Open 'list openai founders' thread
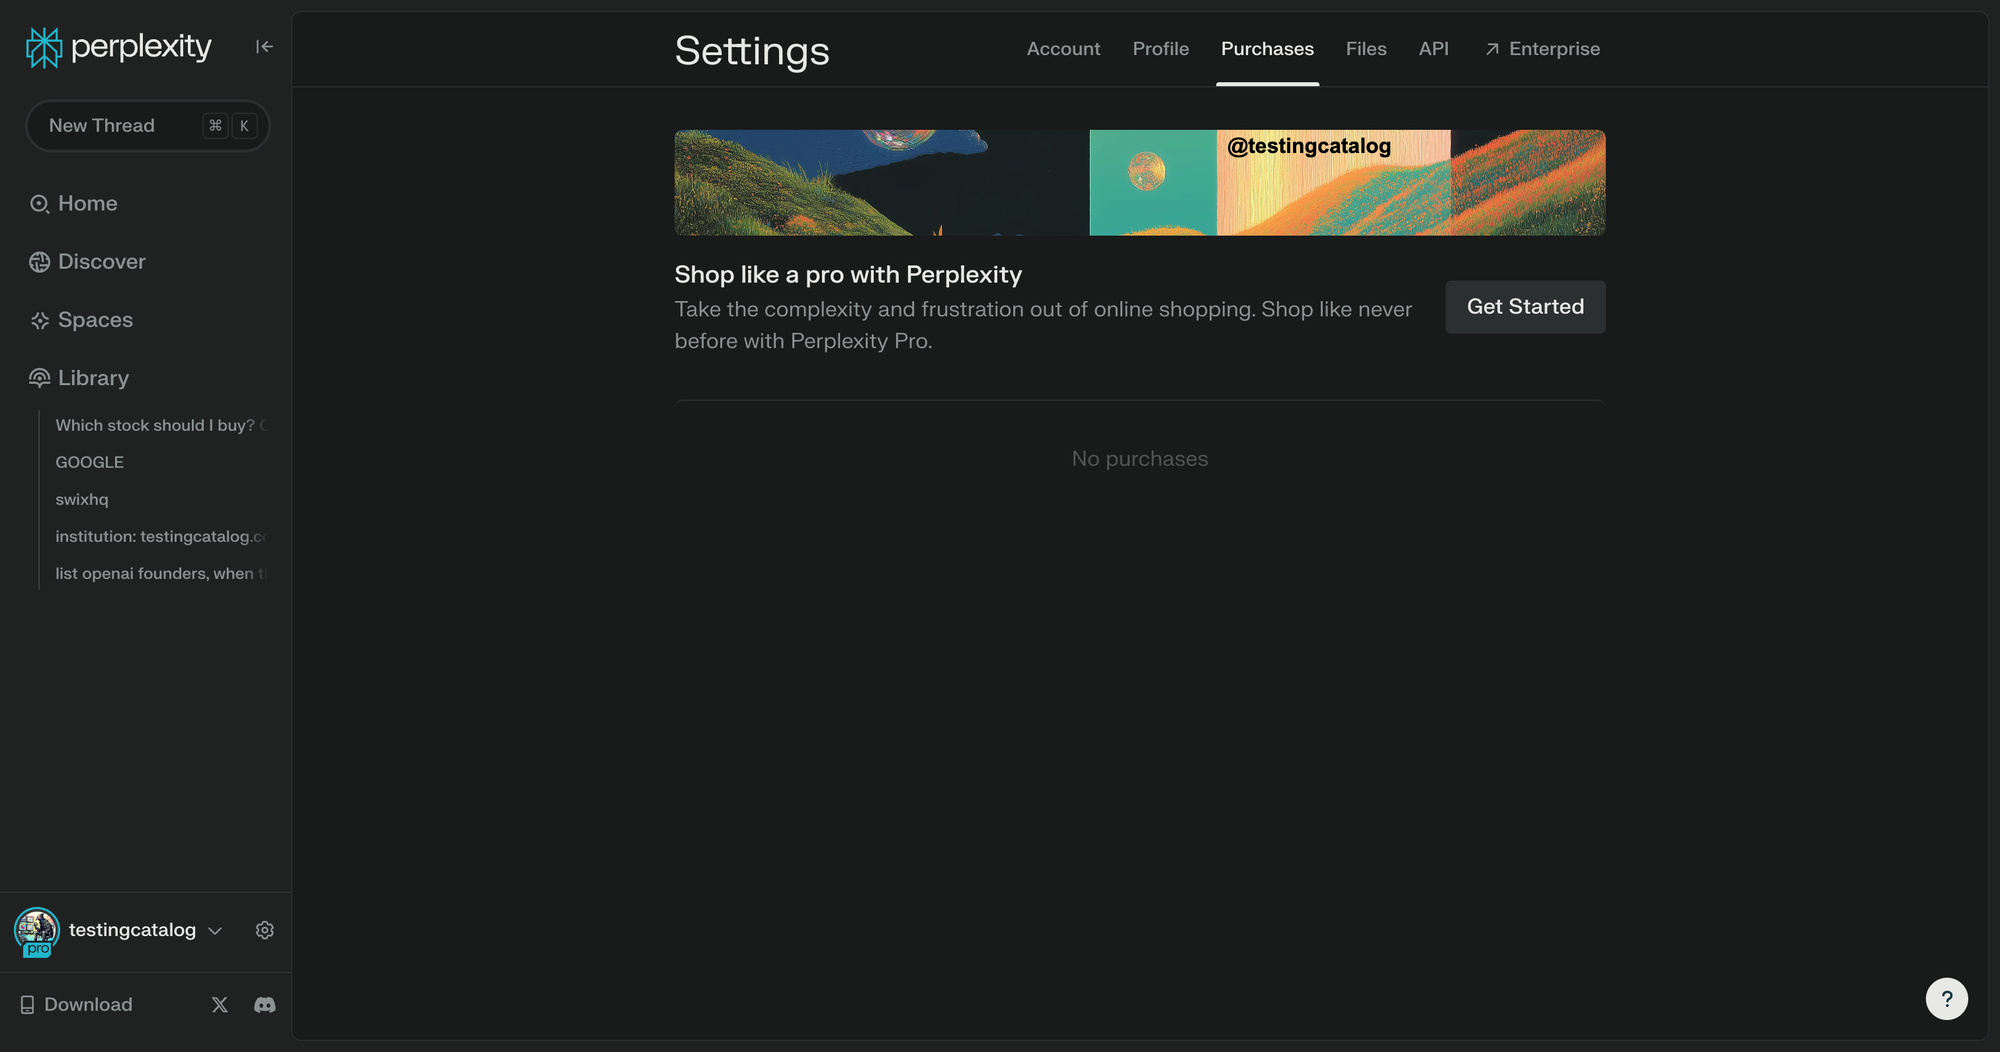 click(161, 573)
